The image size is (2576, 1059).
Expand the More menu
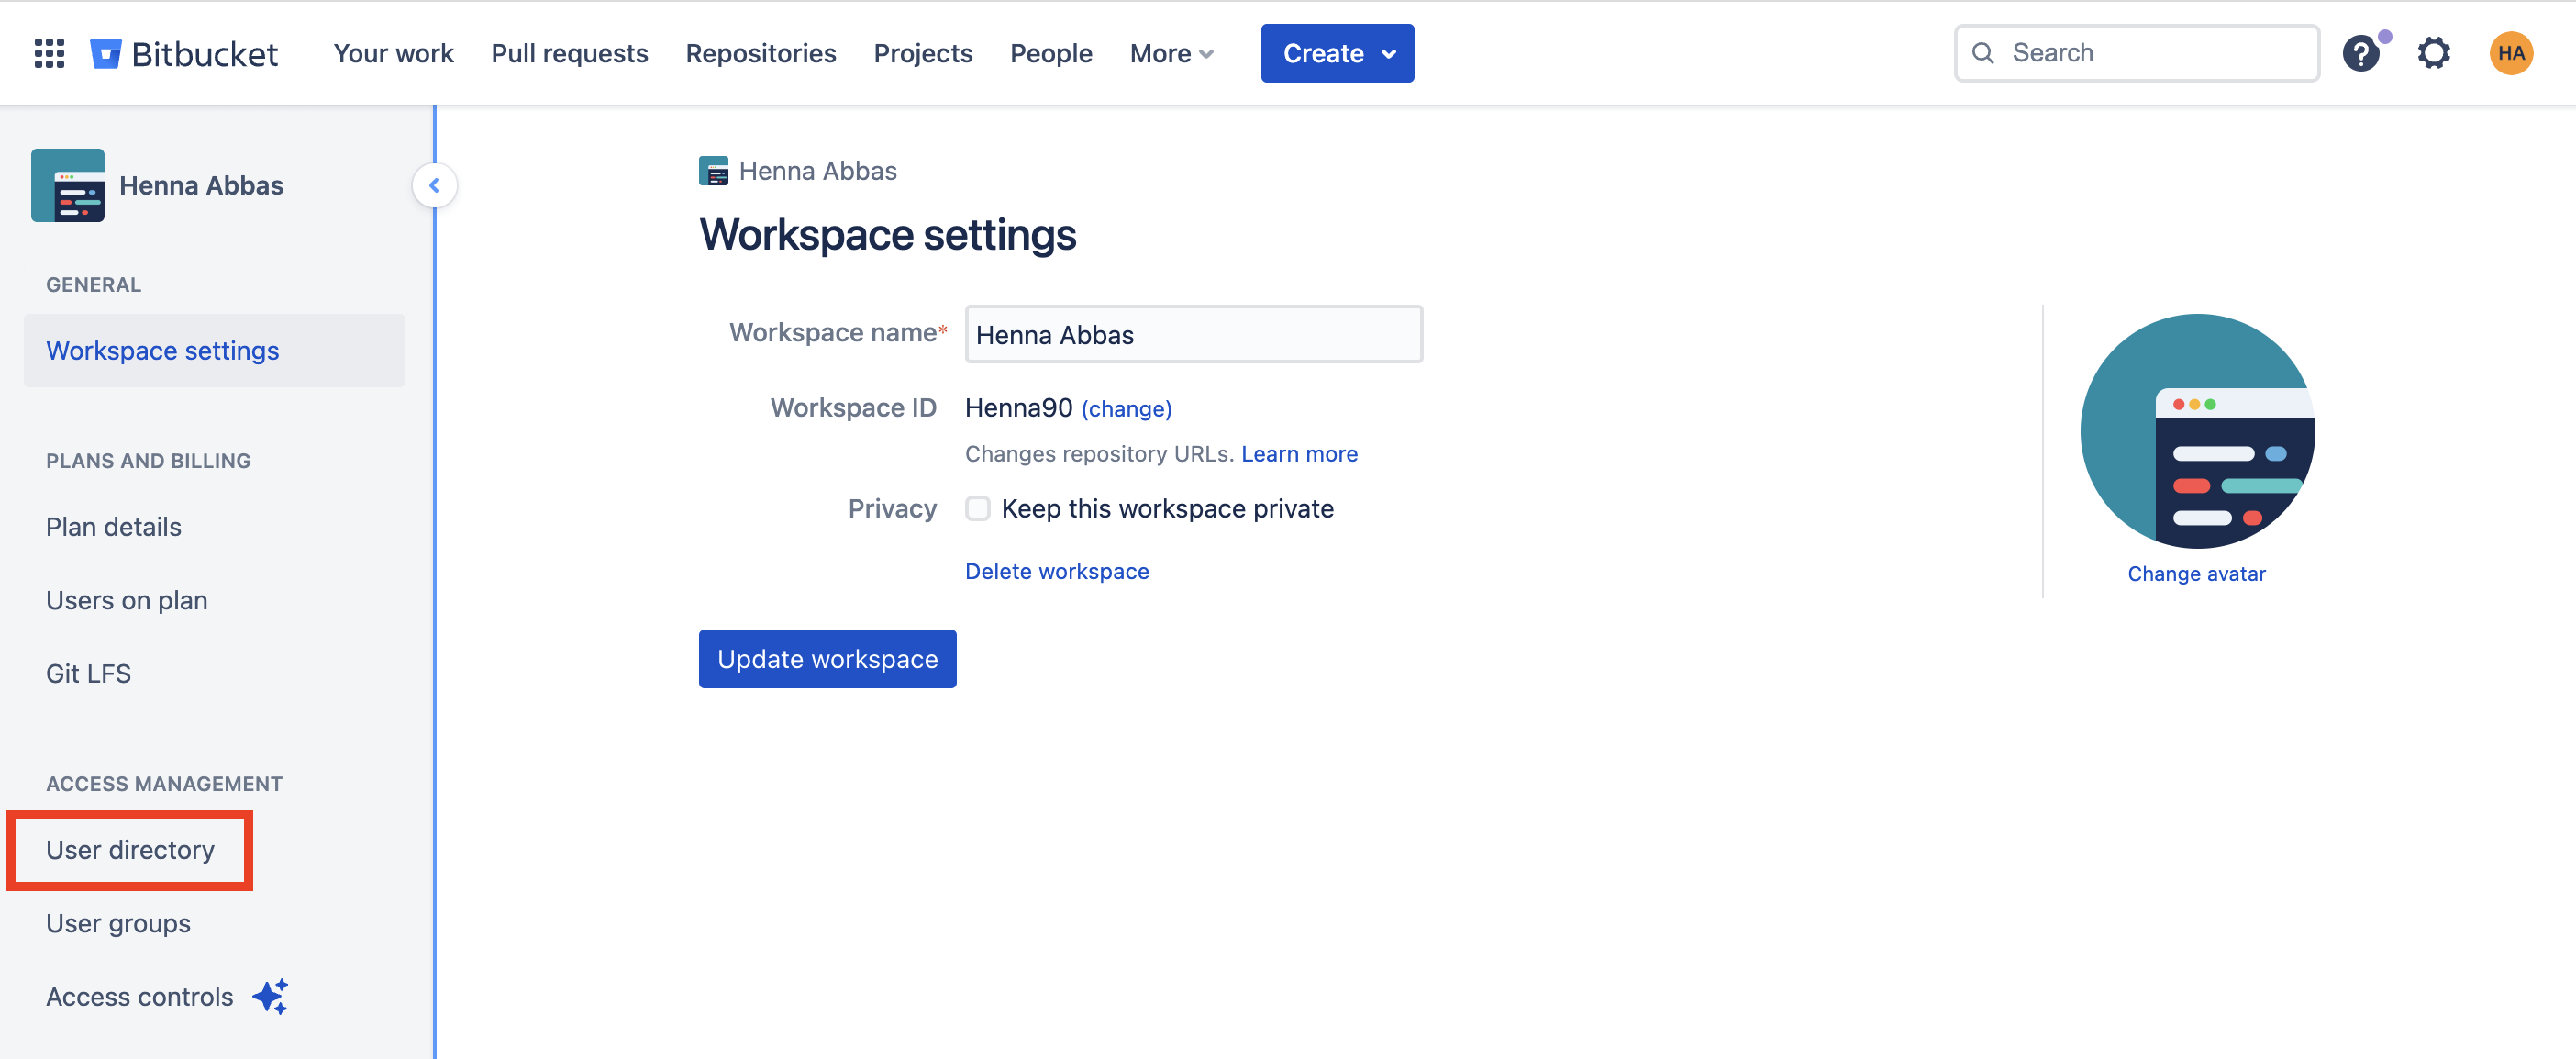click(x=1171, y=53)
